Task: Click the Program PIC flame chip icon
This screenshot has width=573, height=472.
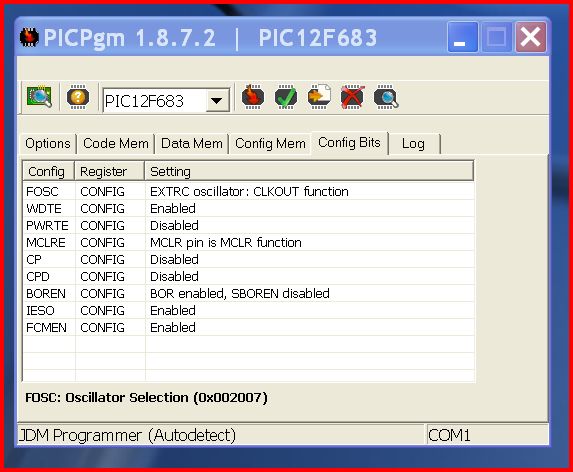Action: [253, 97]
